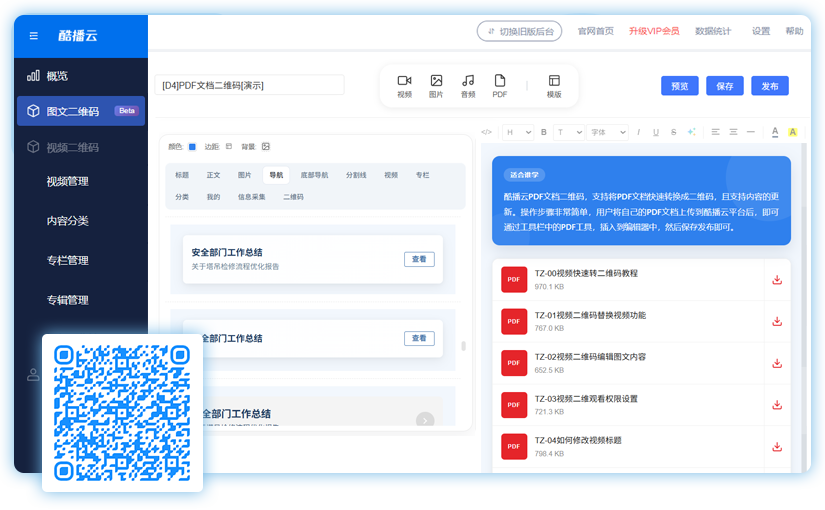Center align text in the editor toolbar
825x510 pixels.
click(733, 132)
